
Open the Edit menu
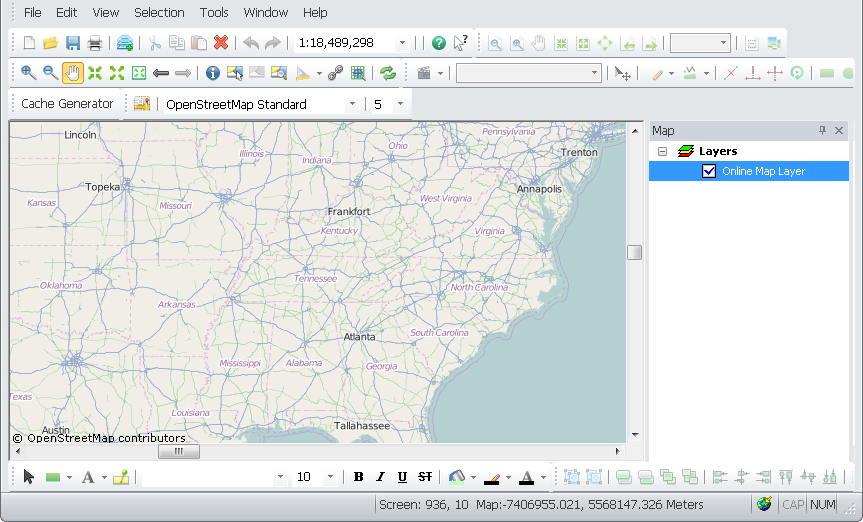pyautogui.click(x=67, y=12)
